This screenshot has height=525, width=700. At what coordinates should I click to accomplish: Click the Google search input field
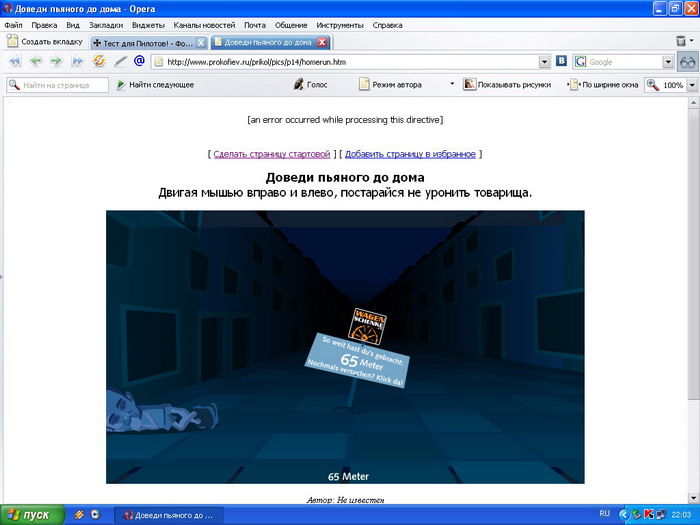[624, 62]
